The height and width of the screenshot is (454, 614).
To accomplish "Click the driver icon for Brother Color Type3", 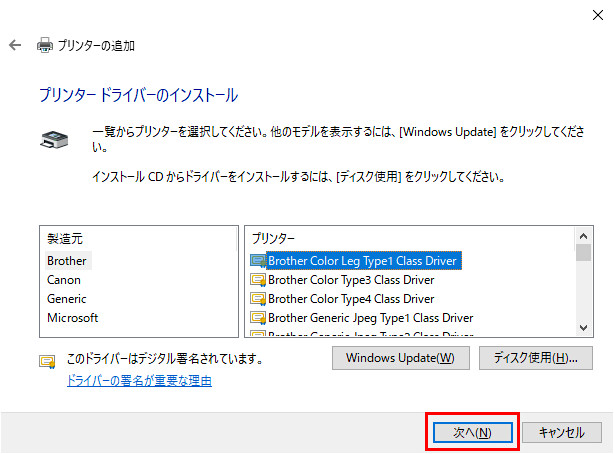I will pyautogui.click(x=258, y=280).
